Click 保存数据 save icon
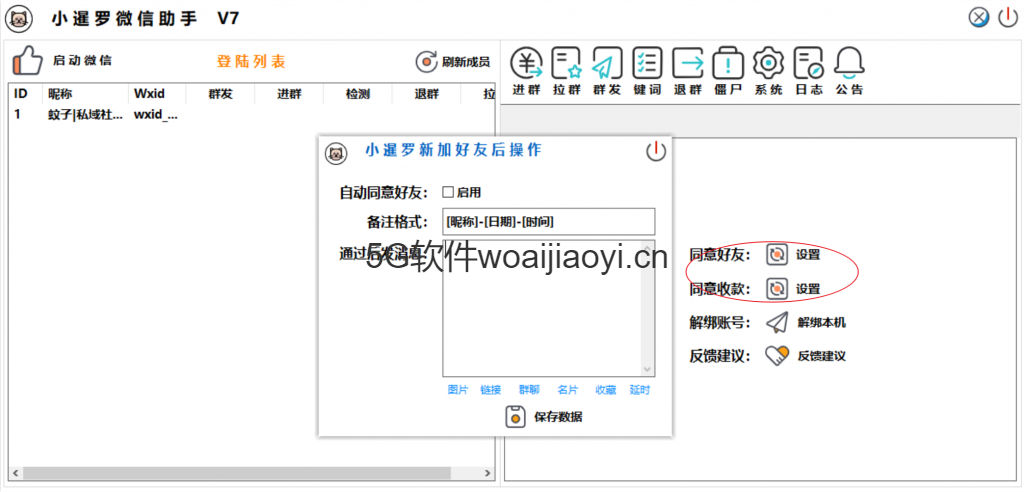Viewport: 1024px width, 492px height. pos(515,417)
